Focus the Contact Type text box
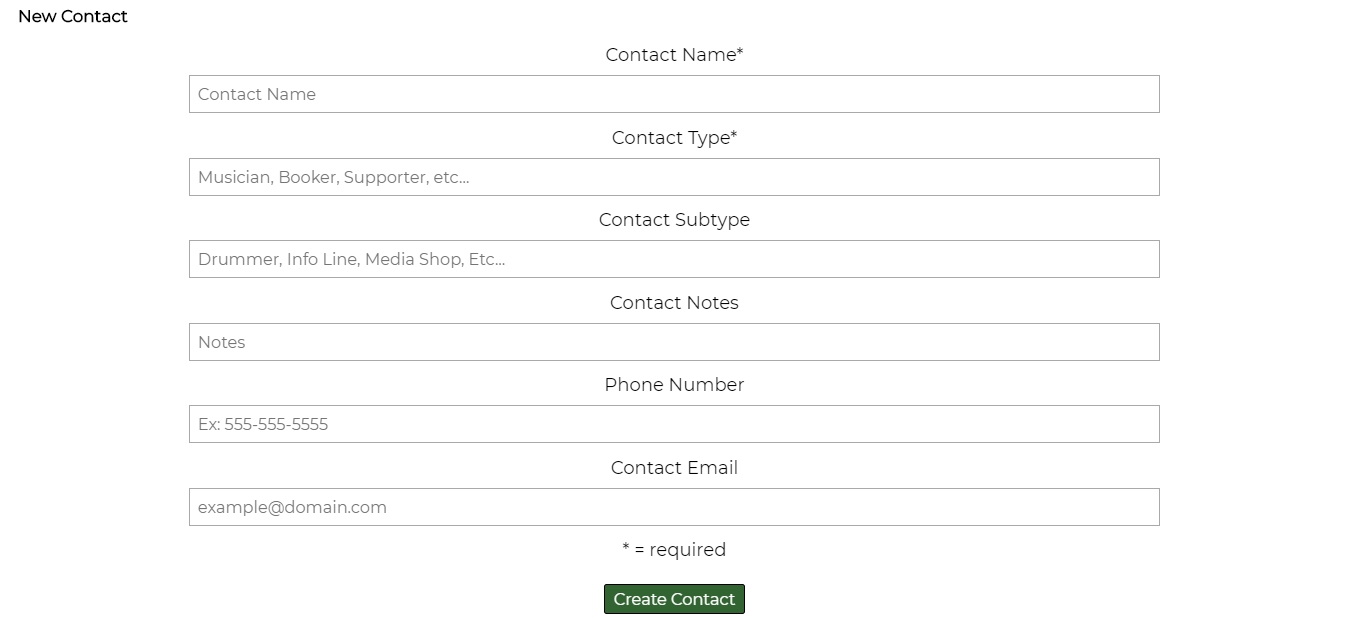Screen dimensions: 1349x625 tap(674, 177)
